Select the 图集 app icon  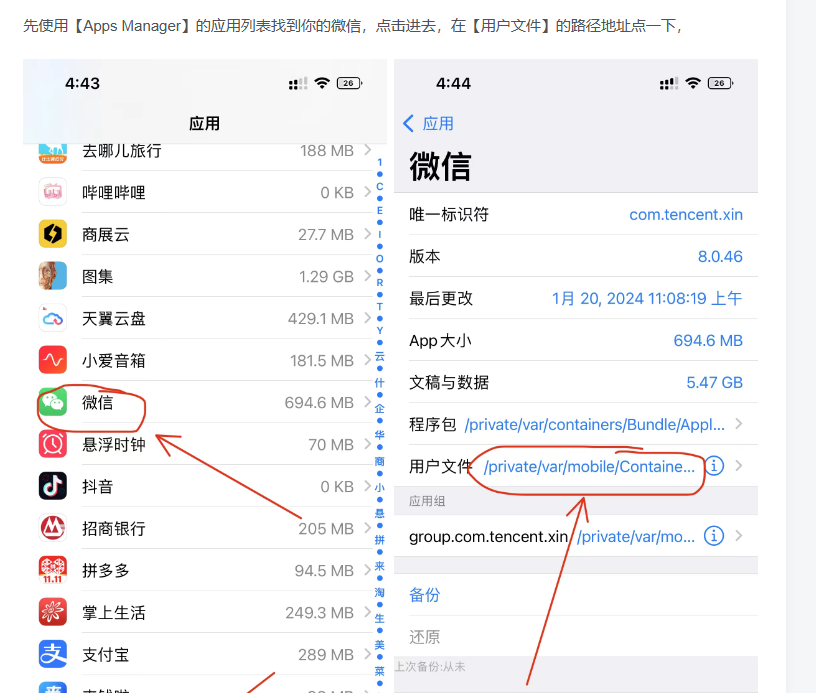click(x=52, y=276)
